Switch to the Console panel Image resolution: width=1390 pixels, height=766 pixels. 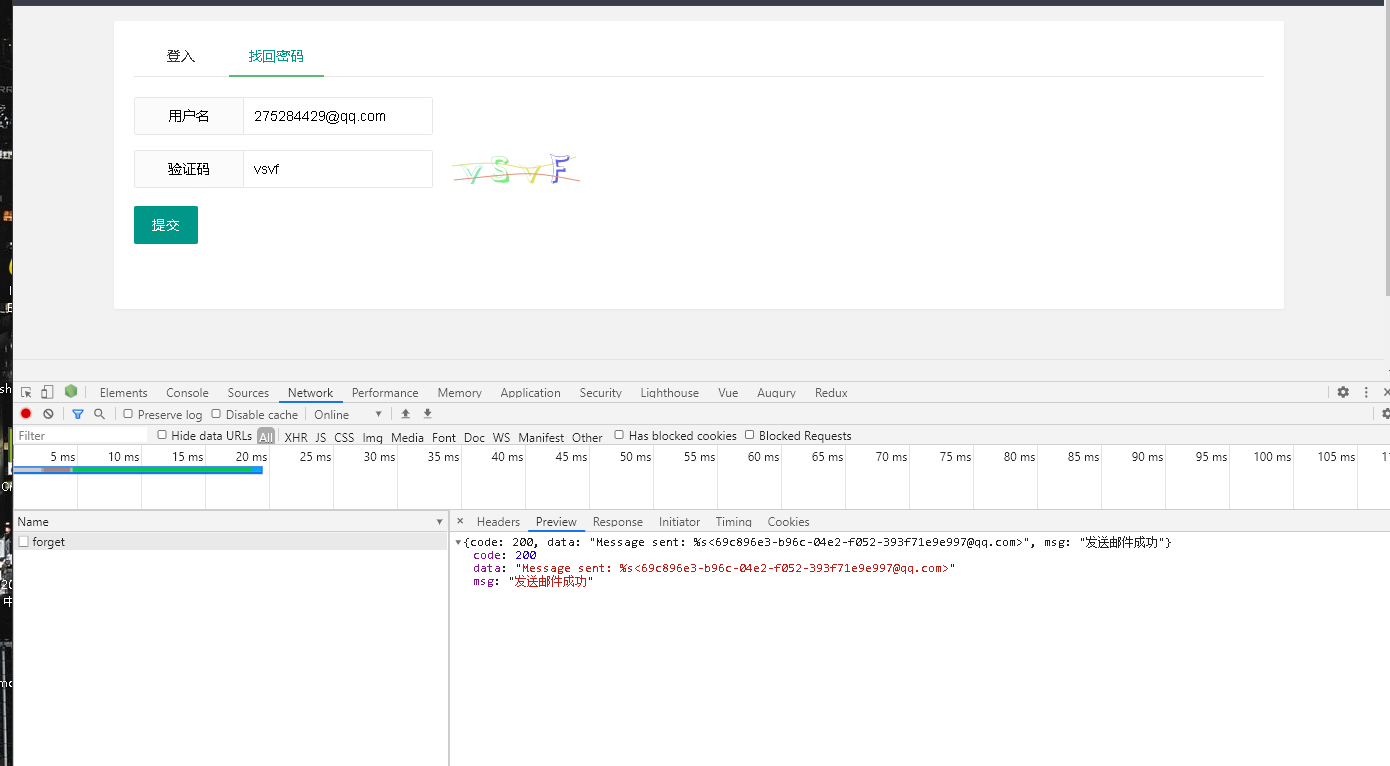pos(187,392)
